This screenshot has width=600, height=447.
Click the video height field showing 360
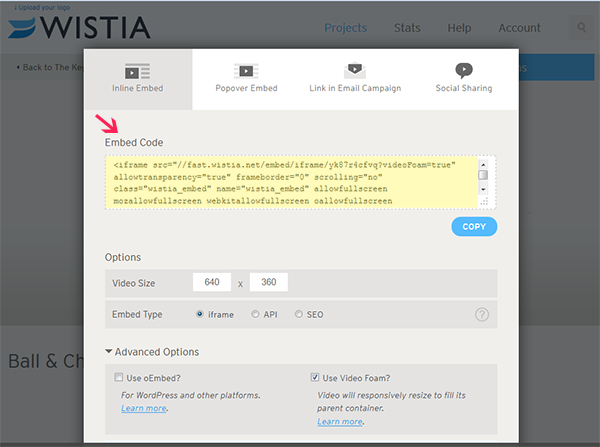269,282
